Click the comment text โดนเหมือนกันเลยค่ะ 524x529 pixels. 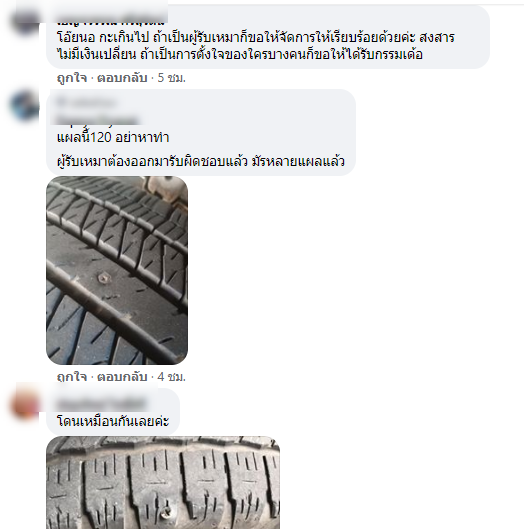click(x=113, y=421)
